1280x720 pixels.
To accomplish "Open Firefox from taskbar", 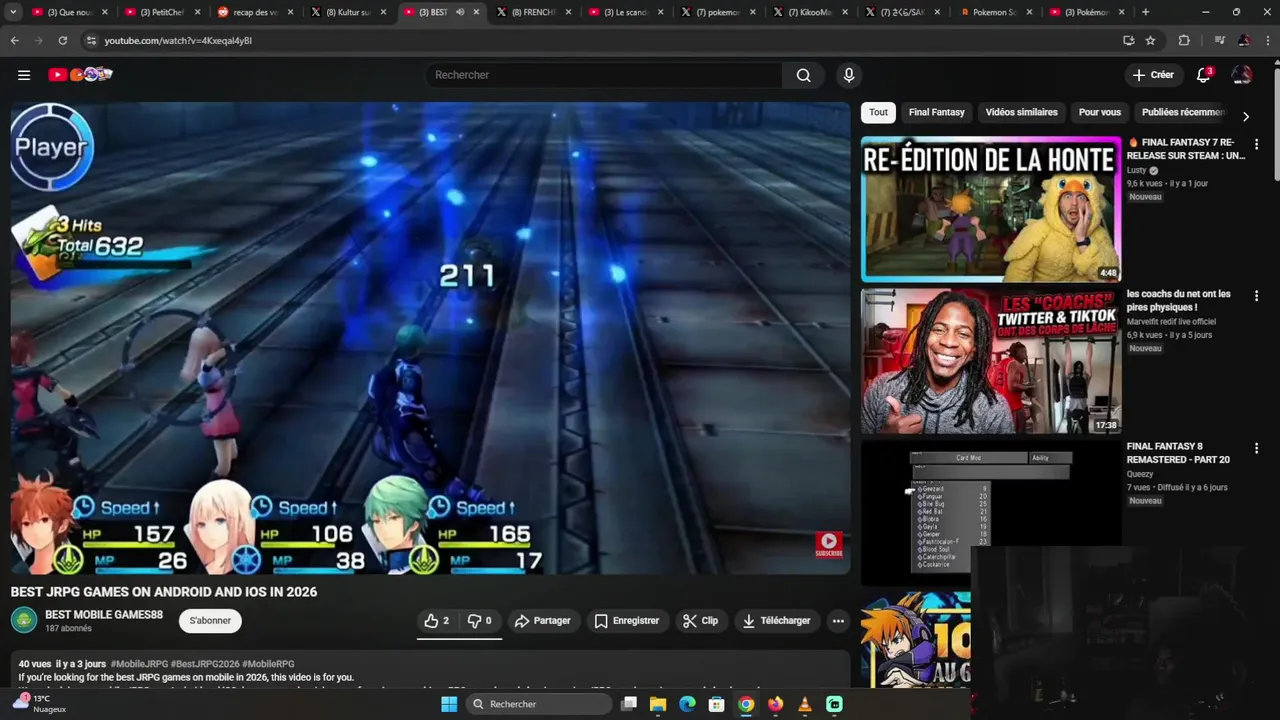I will click(775, 704).
